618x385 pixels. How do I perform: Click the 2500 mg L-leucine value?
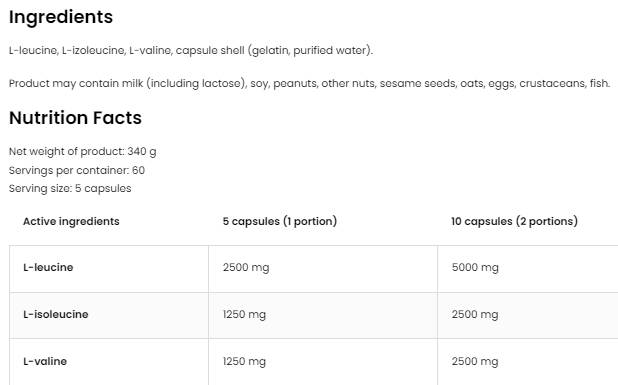tap(246, 268)
